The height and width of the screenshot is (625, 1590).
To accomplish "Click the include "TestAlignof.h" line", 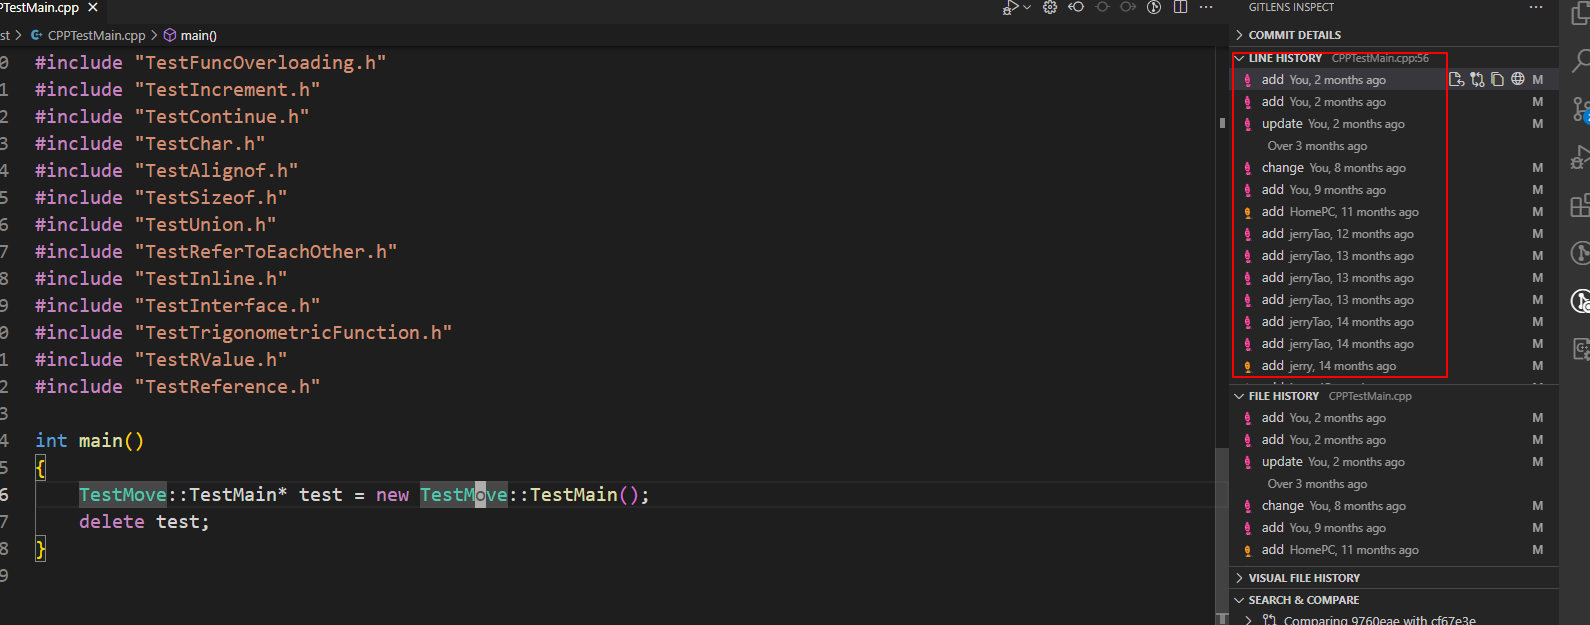I will pos(166,170).
